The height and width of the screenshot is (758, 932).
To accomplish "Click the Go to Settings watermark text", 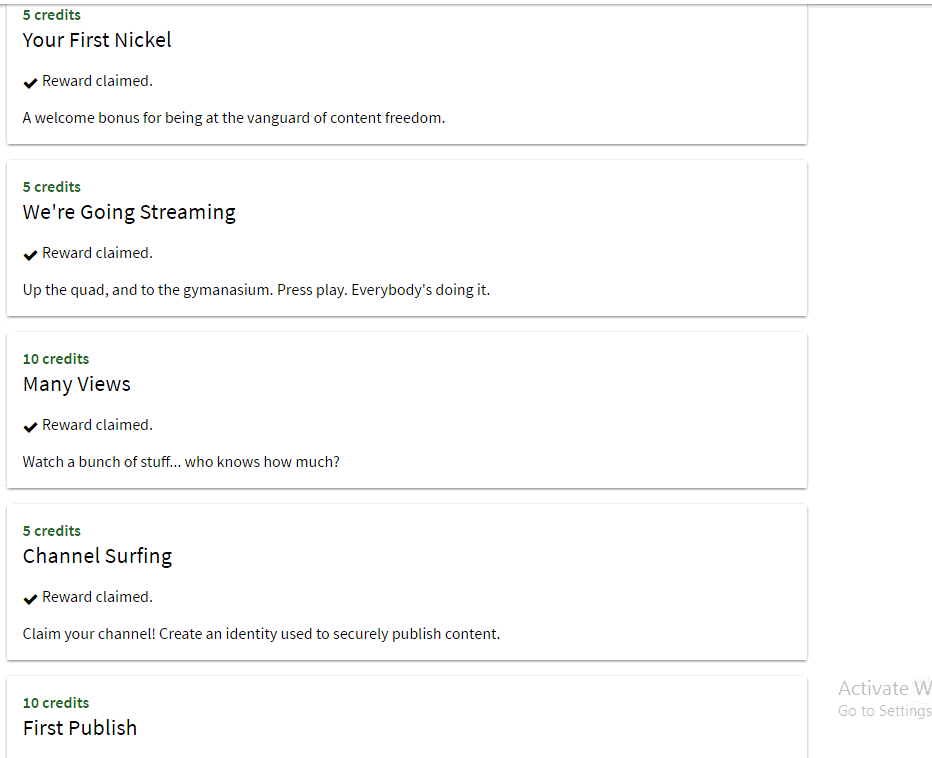I will 884,711.
